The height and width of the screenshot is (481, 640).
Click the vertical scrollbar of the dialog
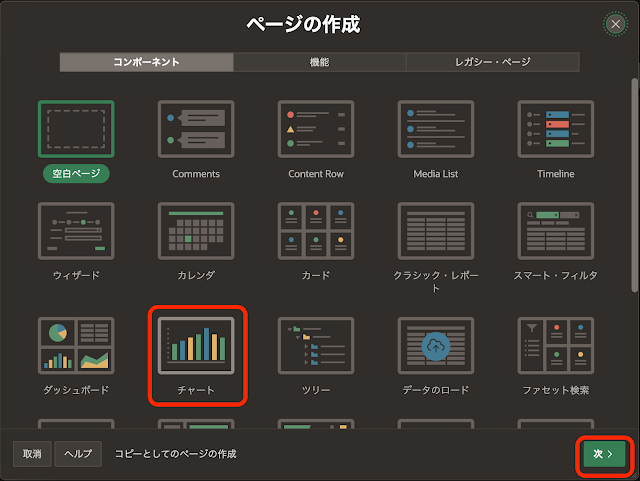tap(634, 185)
